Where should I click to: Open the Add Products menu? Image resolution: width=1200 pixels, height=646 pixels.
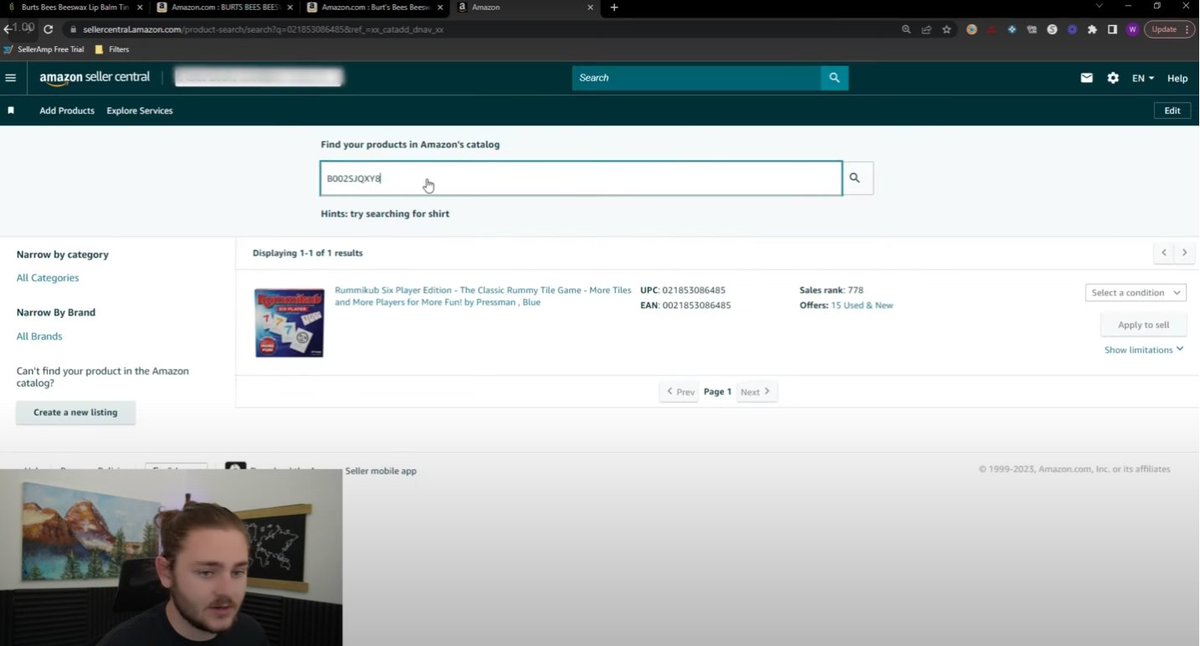point(67,111)
